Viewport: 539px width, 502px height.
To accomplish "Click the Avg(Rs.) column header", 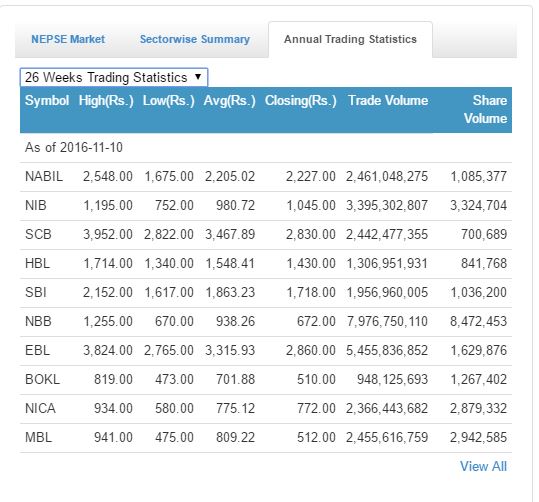I will click(x=230, y=101).
